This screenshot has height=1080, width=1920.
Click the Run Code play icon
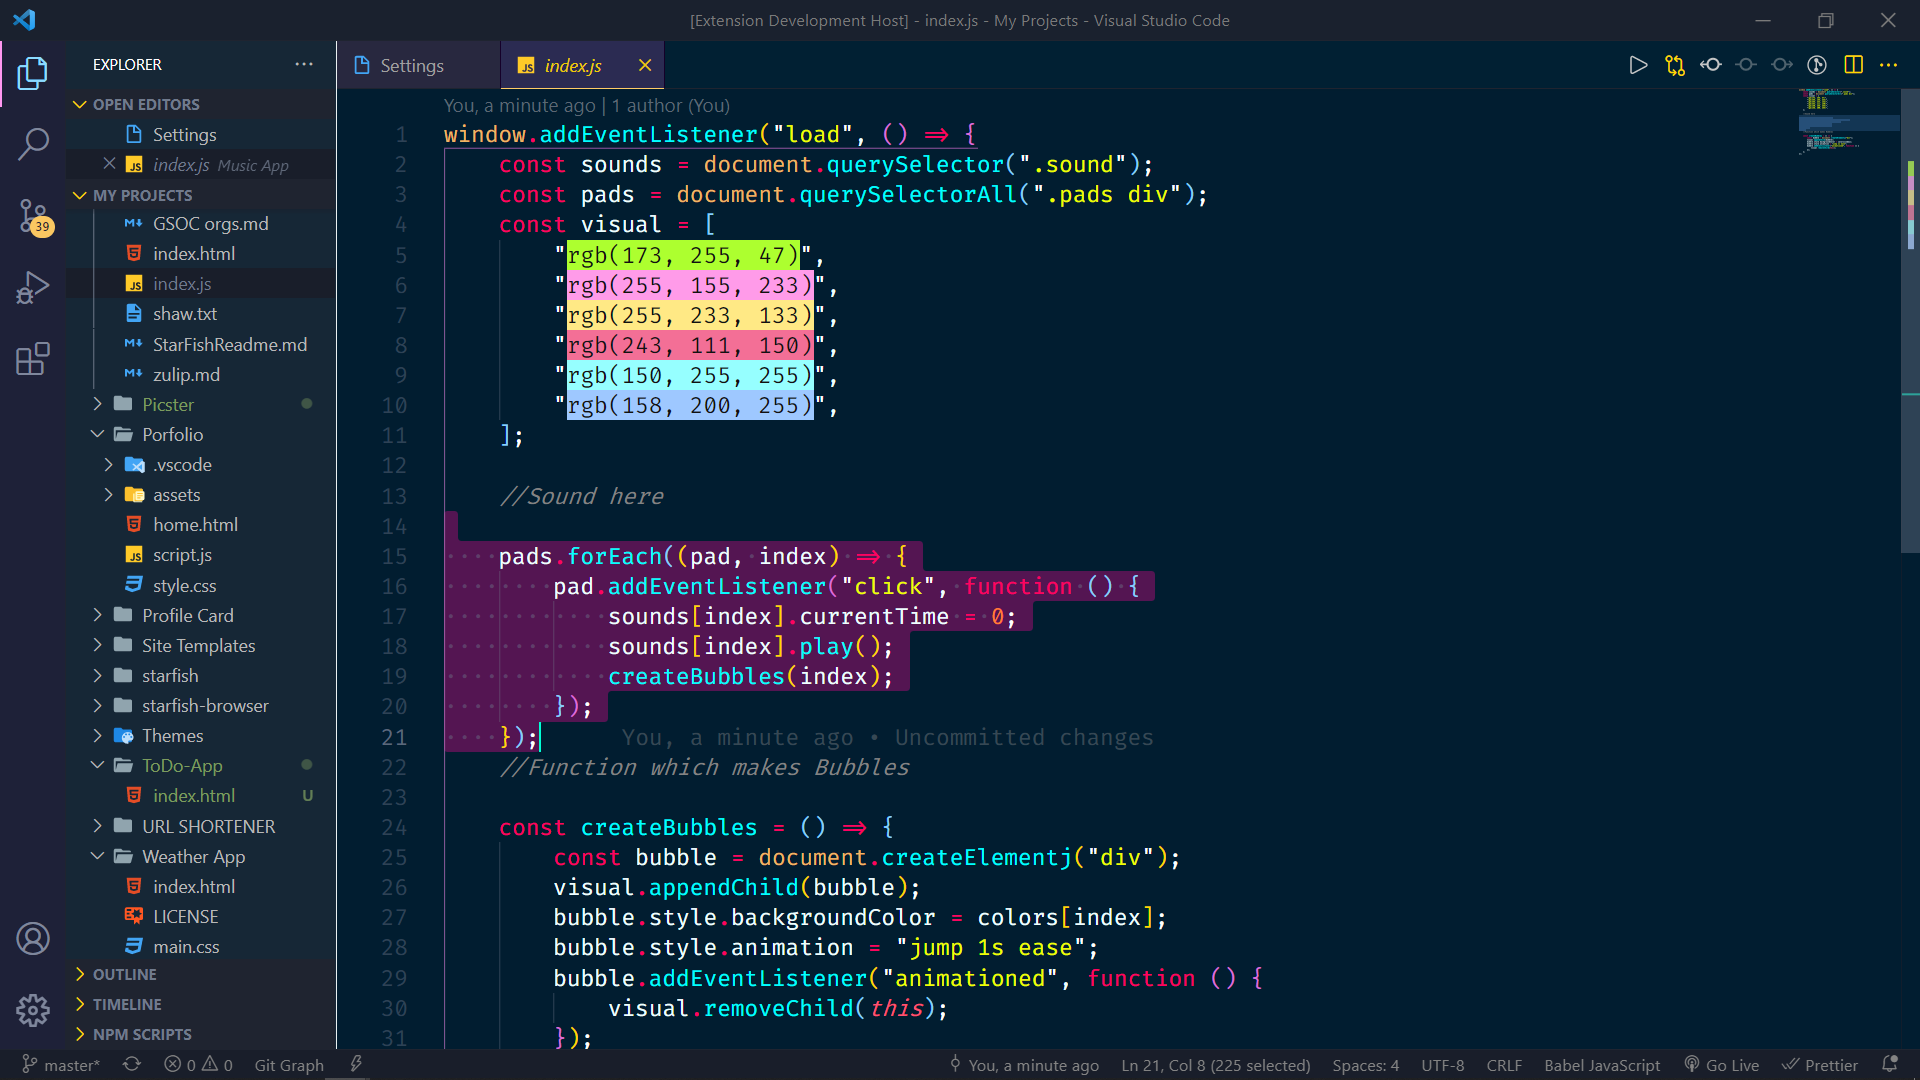click(1638, 65)
